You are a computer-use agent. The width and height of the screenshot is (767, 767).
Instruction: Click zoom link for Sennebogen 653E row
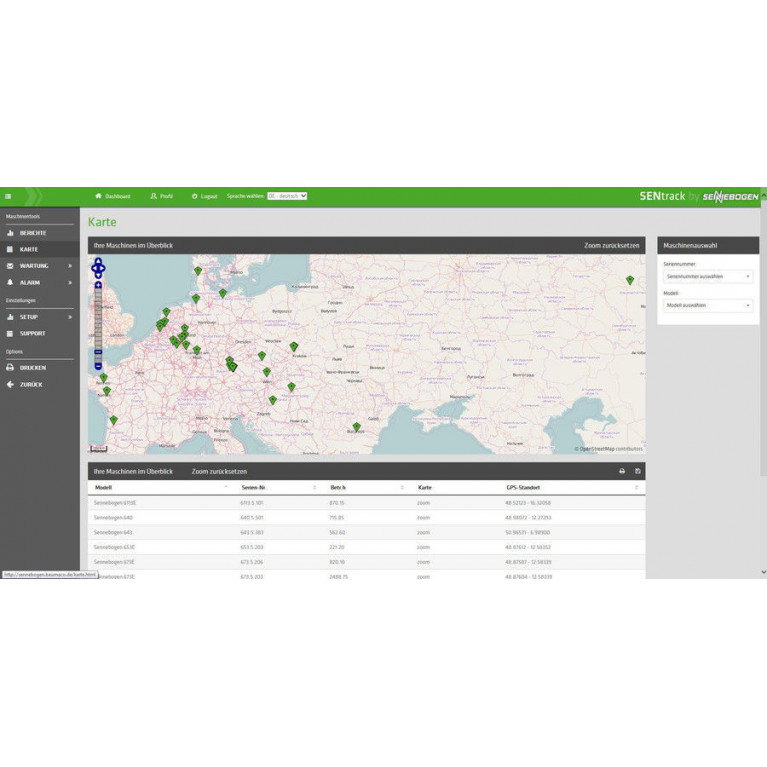423,547
